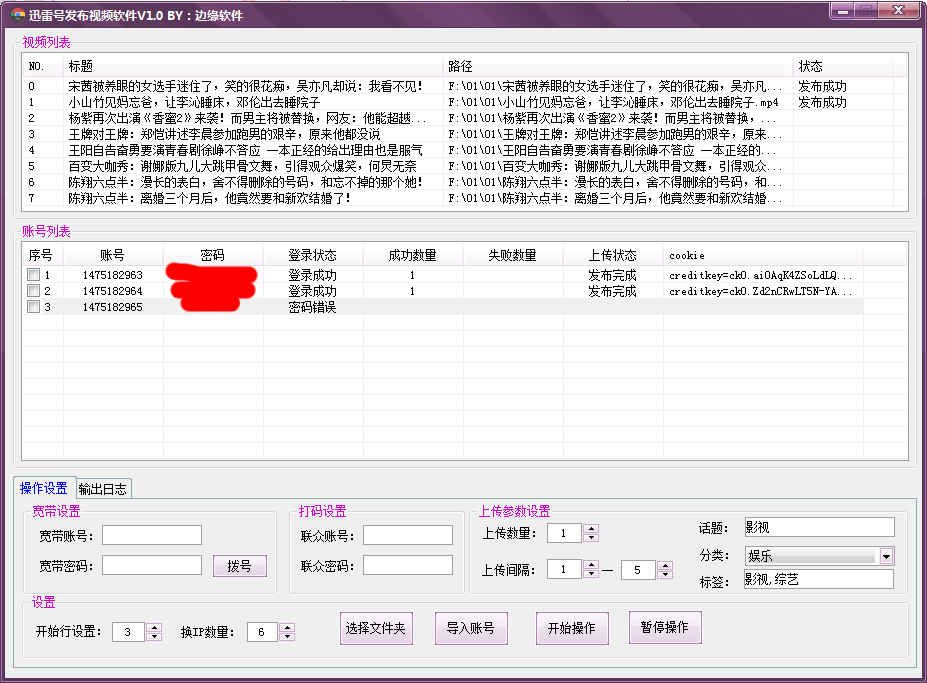This screenshot has width=927, height=683.
Task: Increase the maximum 上传间隔 value
Action: pyautogui.click(x=665, y=565)
